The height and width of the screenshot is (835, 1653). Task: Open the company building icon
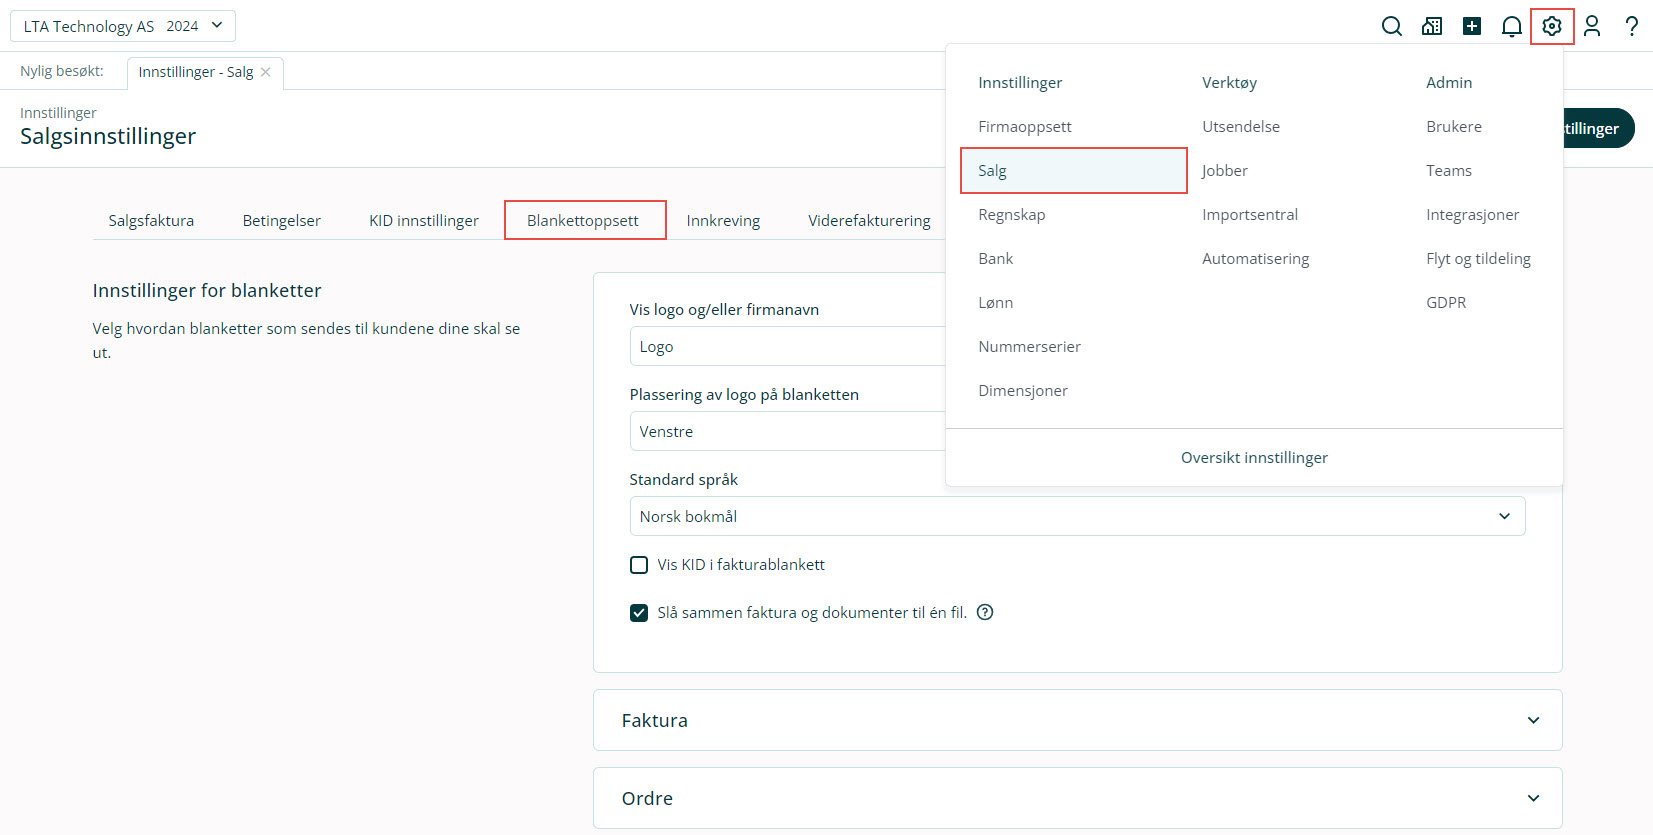pos(1432,26)
